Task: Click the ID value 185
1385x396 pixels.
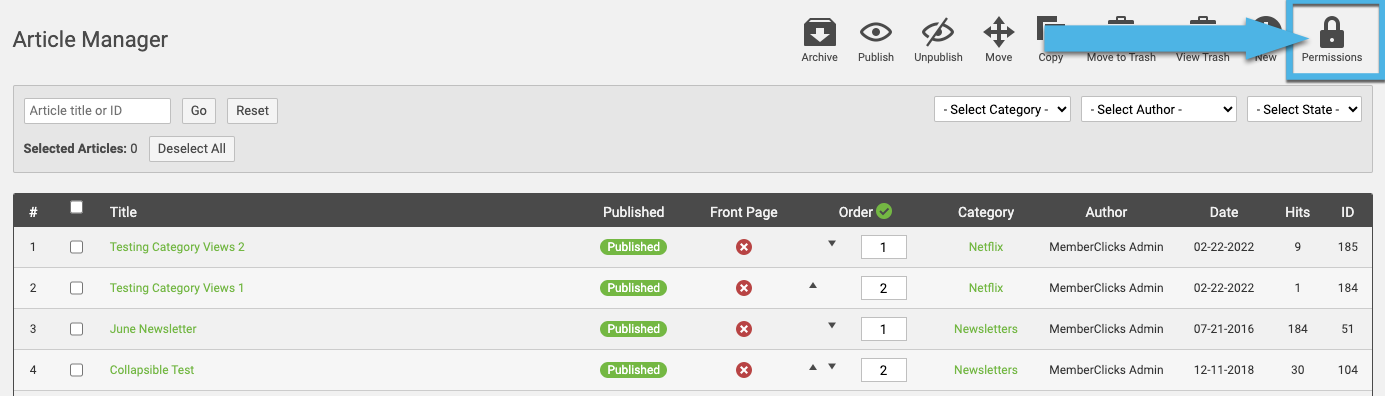Action: pos(1348,247)
